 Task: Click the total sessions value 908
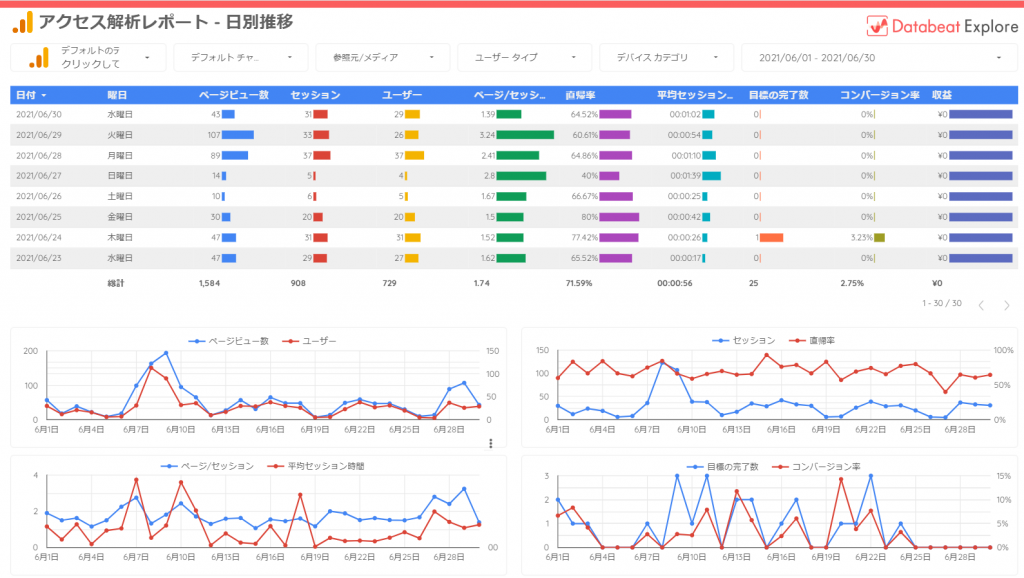coord(298,283)
